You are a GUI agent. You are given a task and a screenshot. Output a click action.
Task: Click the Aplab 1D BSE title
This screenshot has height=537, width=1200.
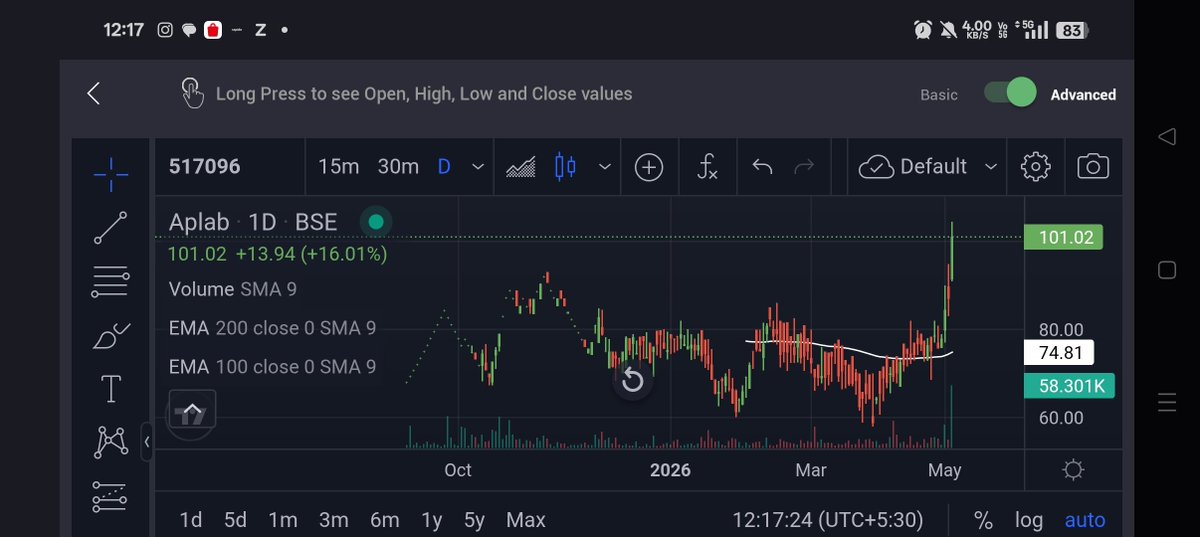(253, 222)
